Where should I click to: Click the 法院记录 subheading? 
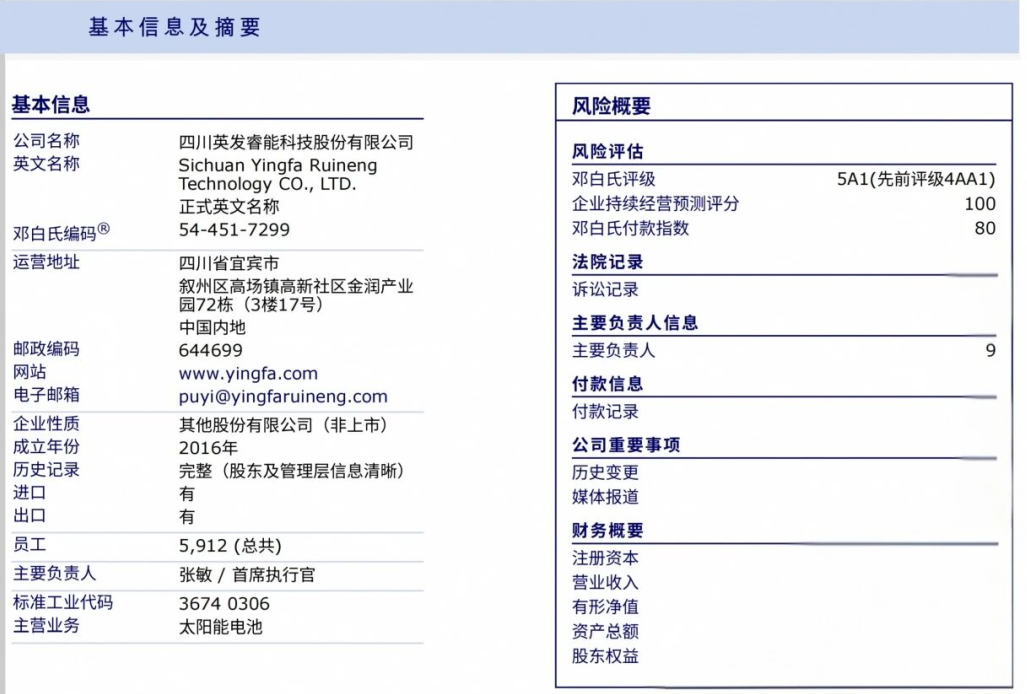(x=608, y=262)
